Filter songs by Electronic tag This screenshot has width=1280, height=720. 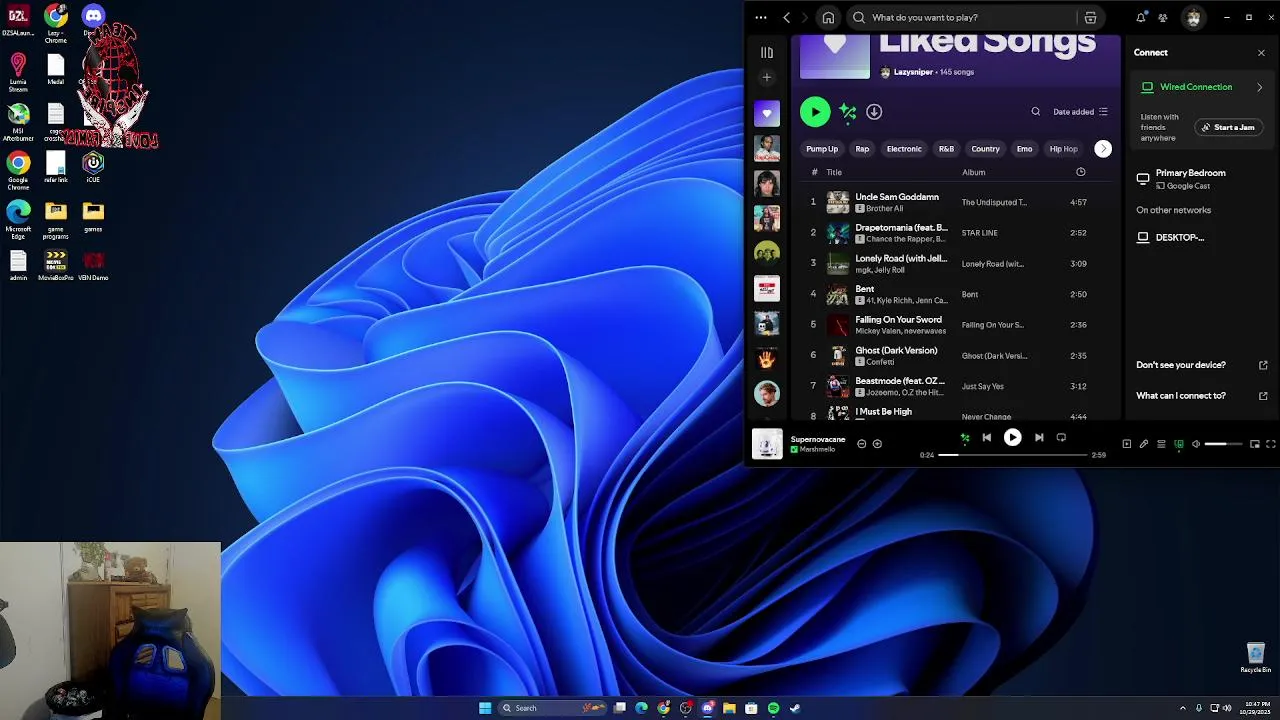[x=904, y=149]
